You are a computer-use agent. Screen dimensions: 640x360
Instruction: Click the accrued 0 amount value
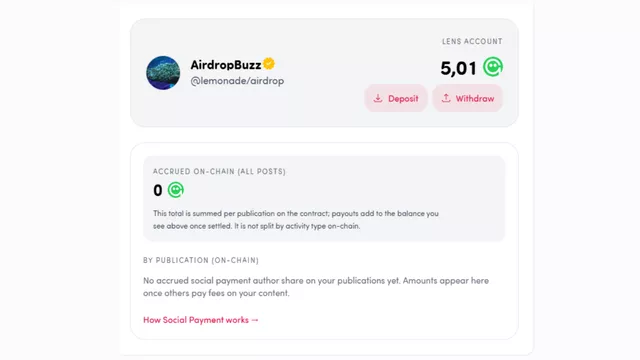tap(158, 190)
